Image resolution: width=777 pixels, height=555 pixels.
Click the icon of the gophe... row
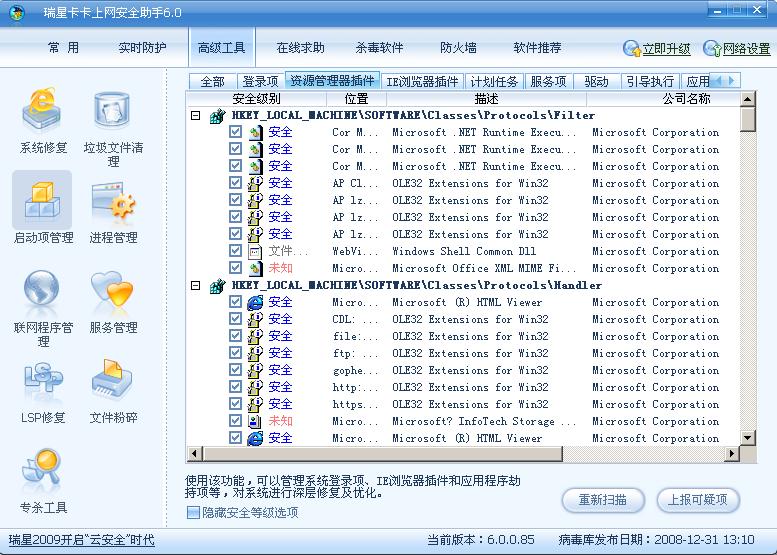255,370
